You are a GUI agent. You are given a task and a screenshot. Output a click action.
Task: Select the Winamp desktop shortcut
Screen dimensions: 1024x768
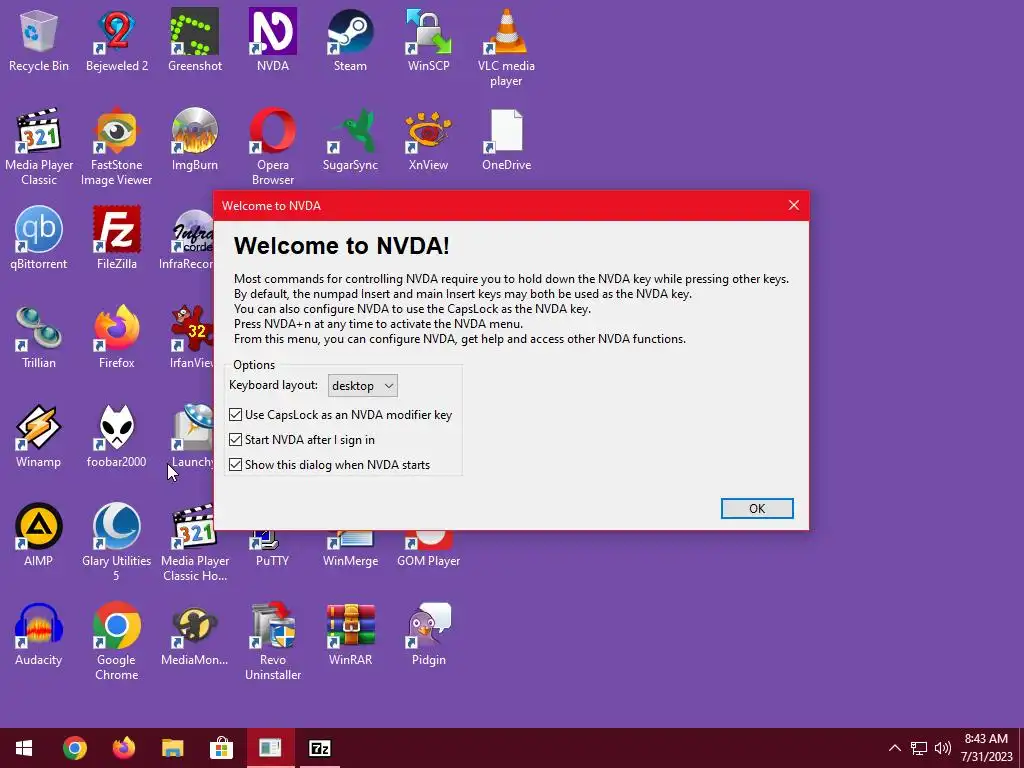[x=39, y=436]
